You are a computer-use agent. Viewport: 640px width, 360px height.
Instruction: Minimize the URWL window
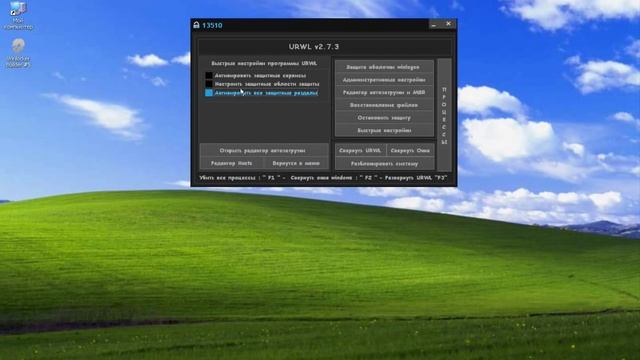pos(434,24)
